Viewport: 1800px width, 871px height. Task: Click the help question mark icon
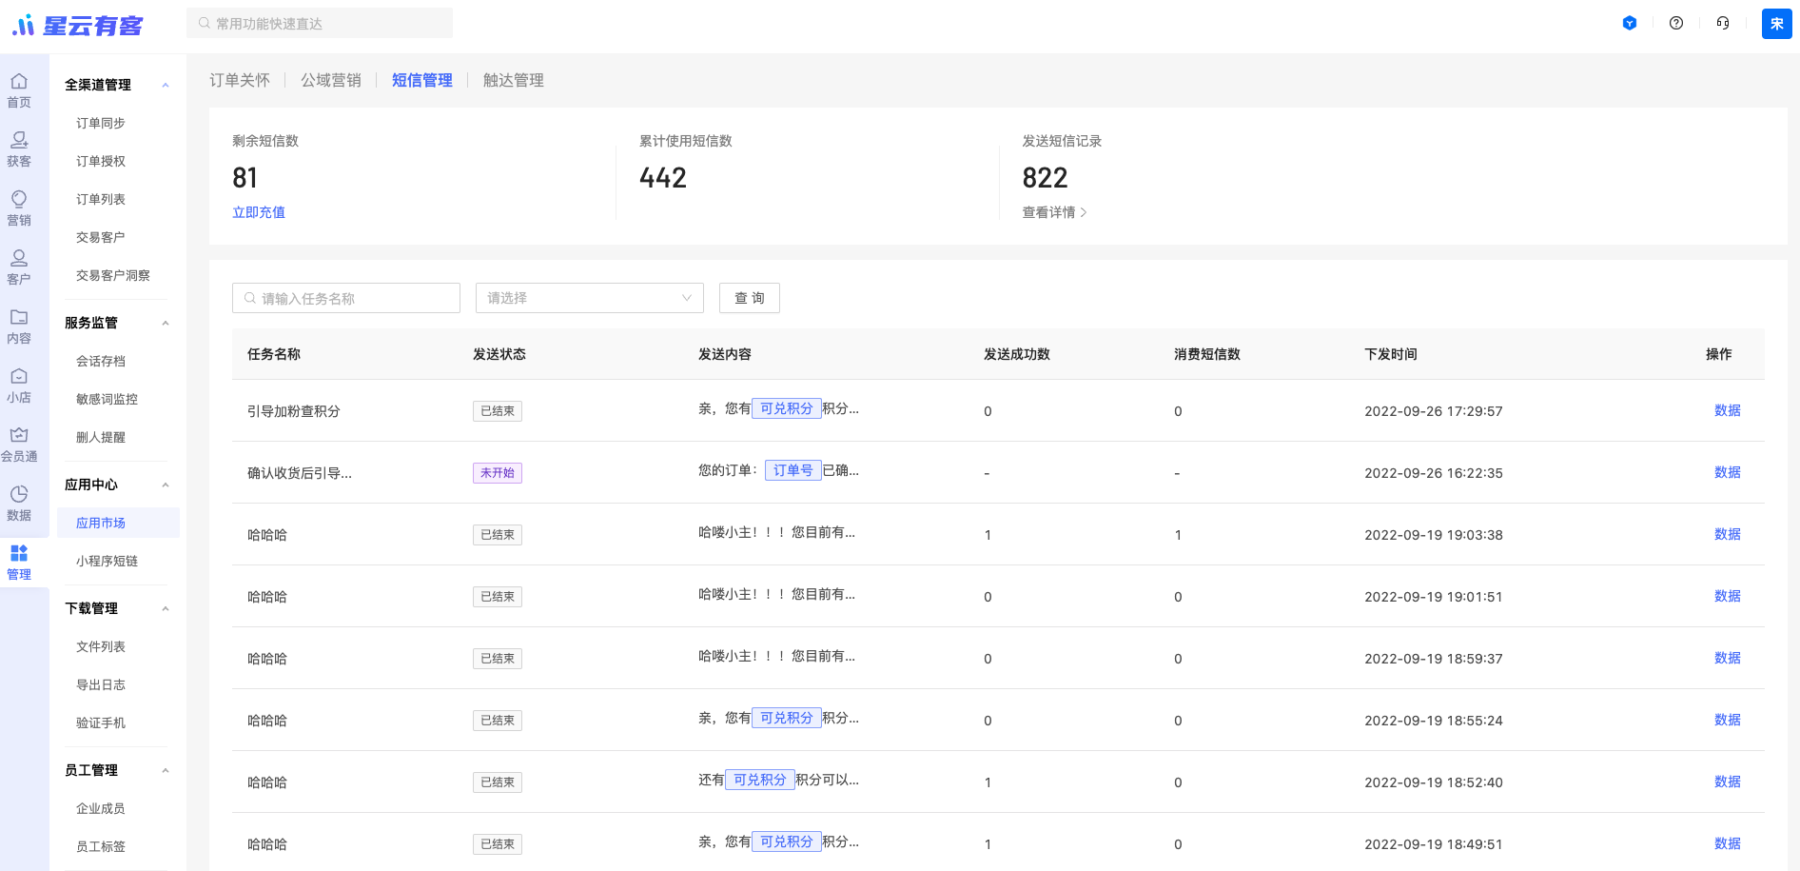(x=1676, y=23)
